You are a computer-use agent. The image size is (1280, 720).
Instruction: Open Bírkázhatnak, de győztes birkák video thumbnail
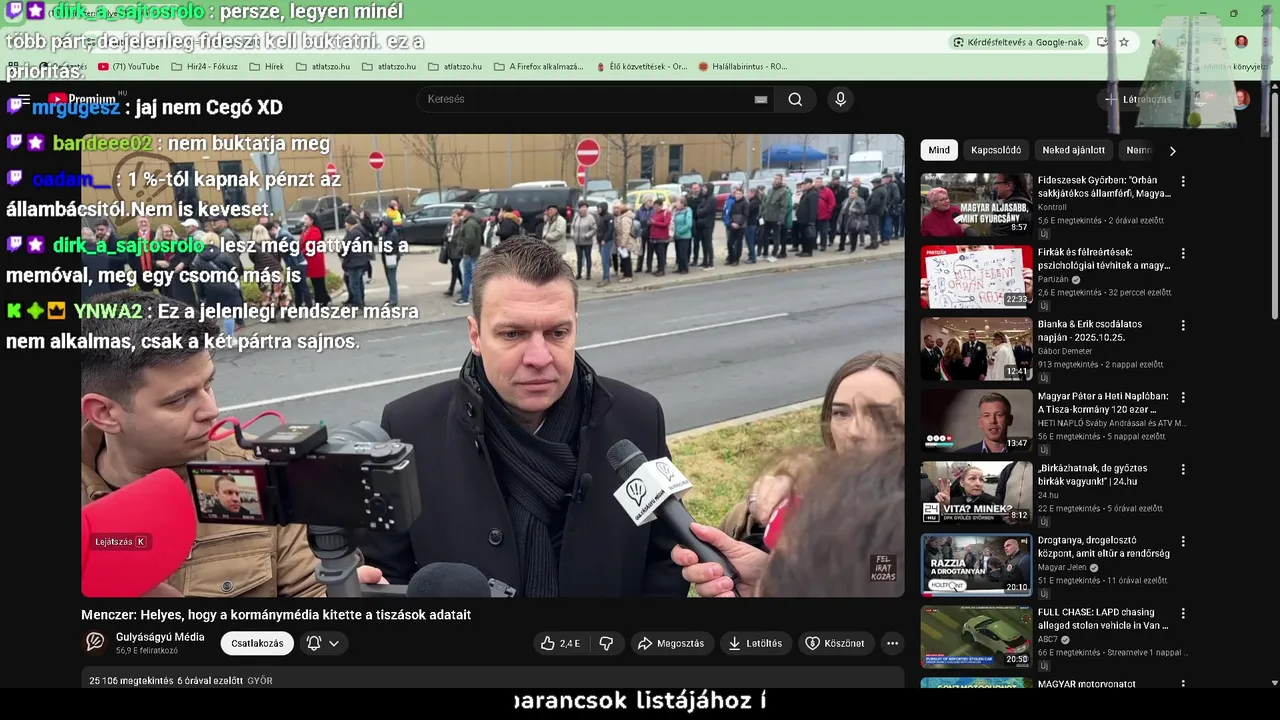tap(976, 493)
